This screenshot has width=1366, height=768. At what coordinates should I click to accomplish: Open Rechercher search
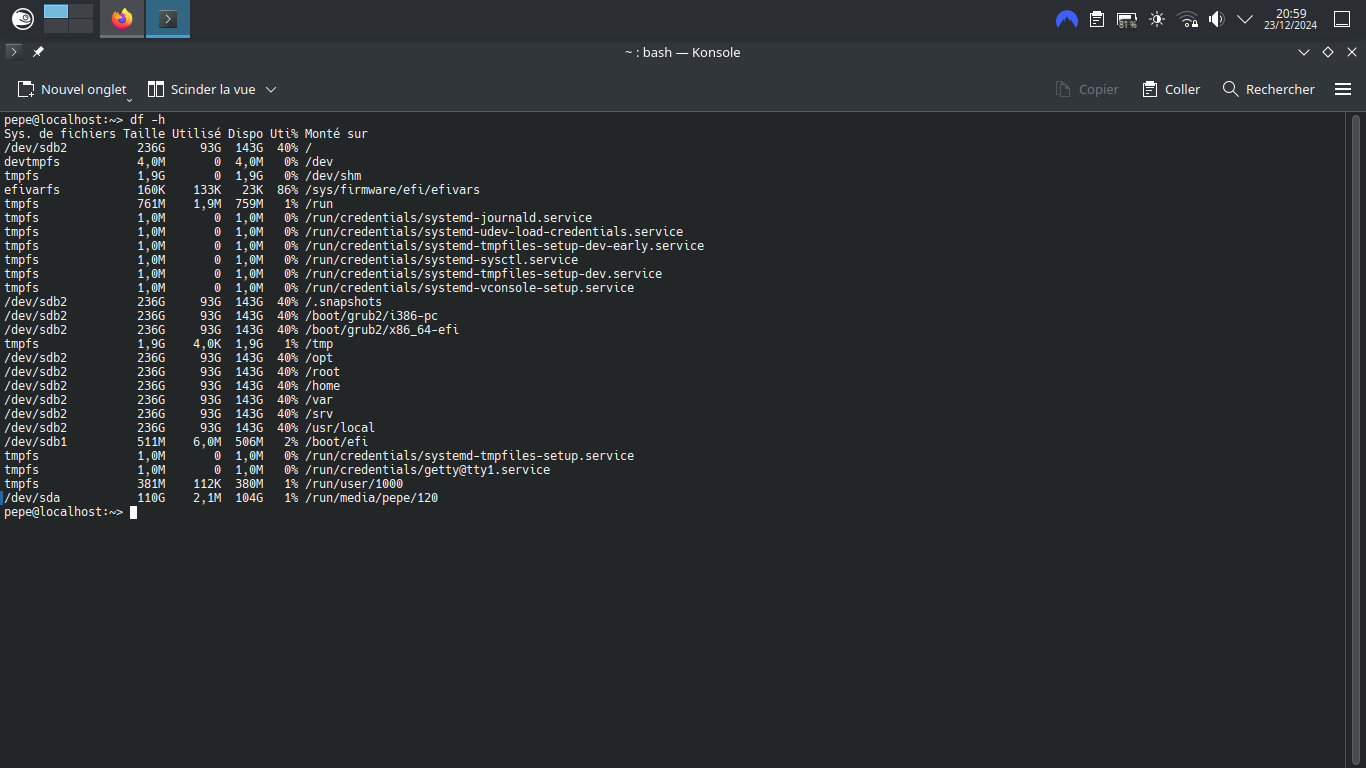pyautogui.click(x=1269, y=89)
